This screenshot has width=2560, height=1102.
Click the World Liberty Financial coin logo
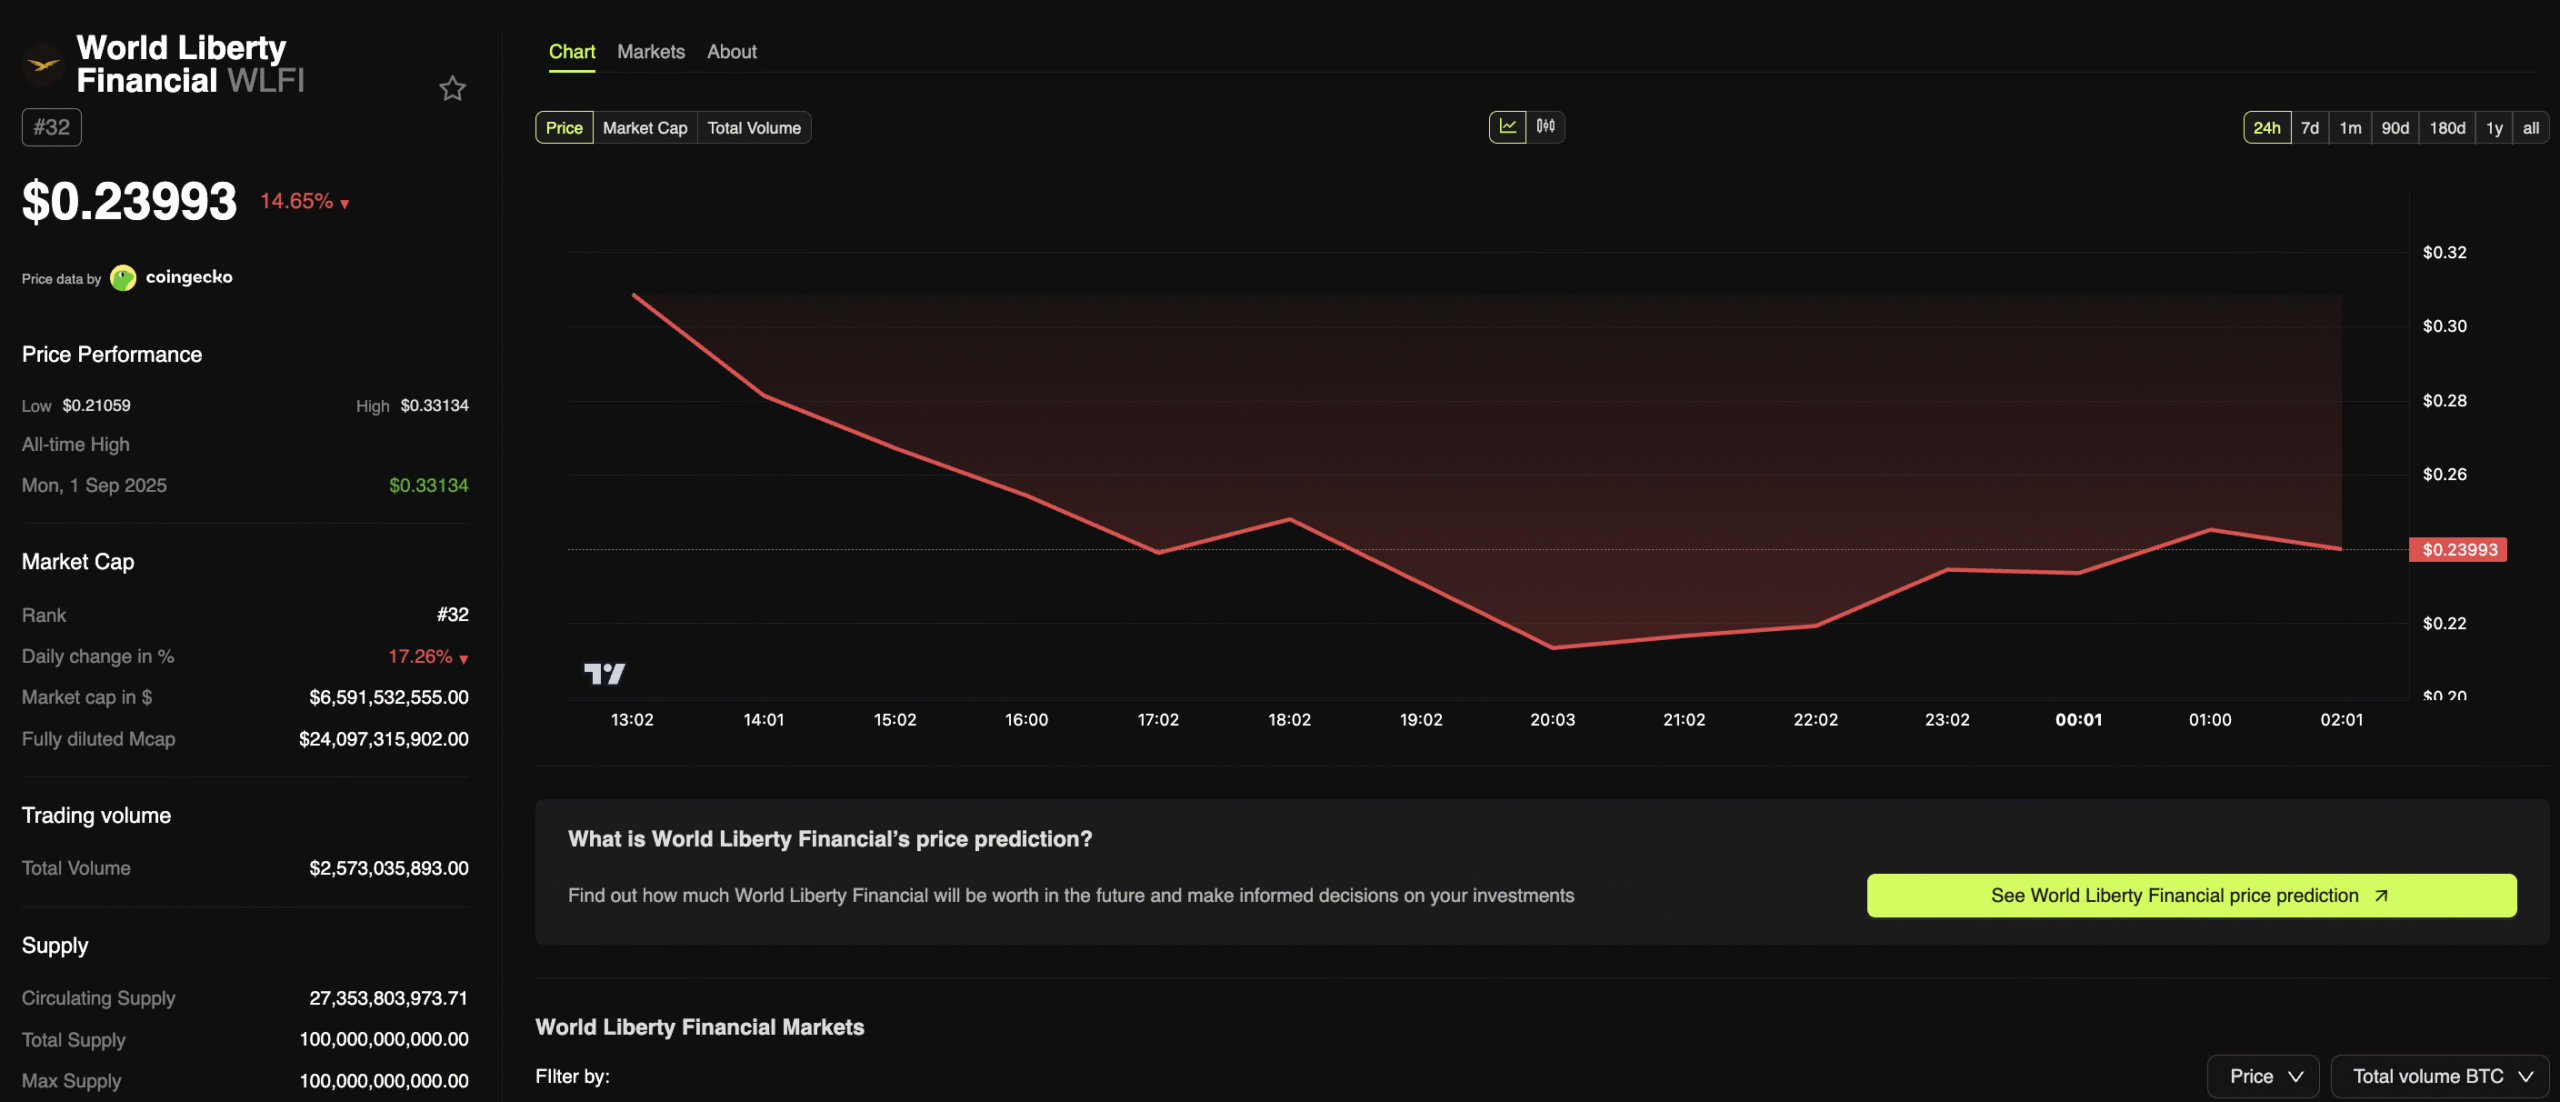pos(43,65)
